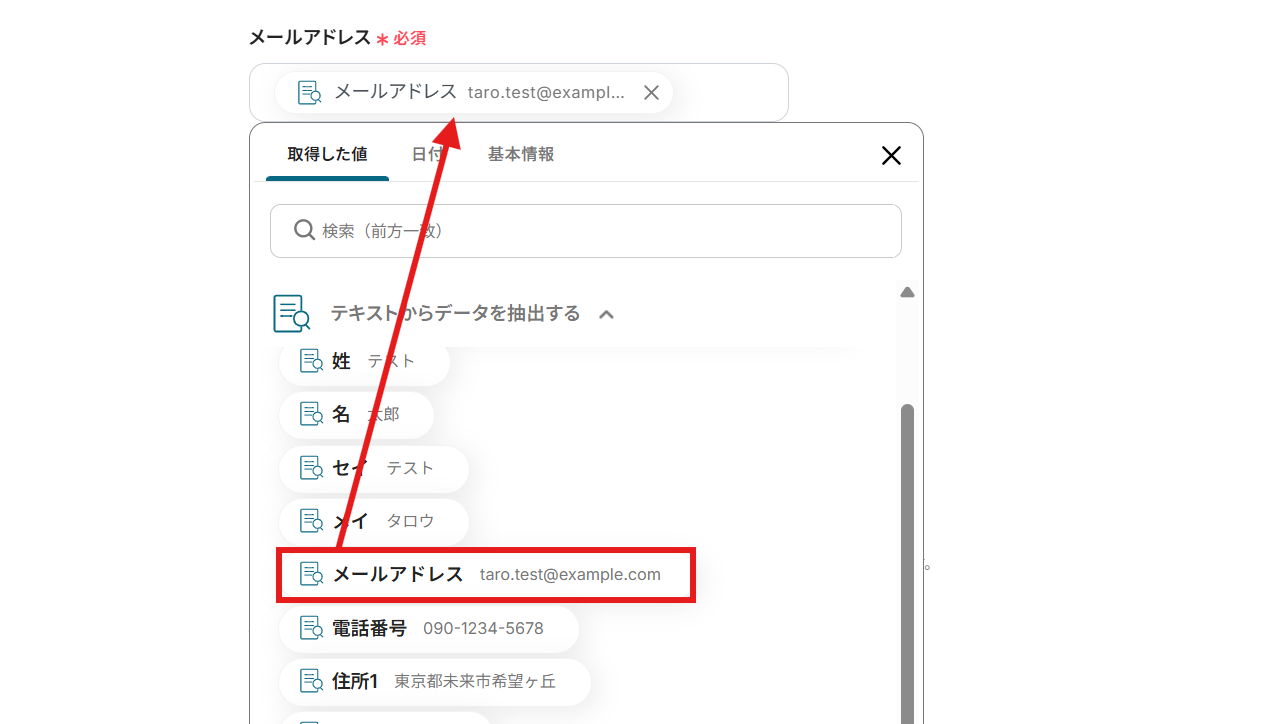Viewport: 1282px width, 724px height.
Task: Remove the メールアドレス chip from the input
Action: click(651, 93)
